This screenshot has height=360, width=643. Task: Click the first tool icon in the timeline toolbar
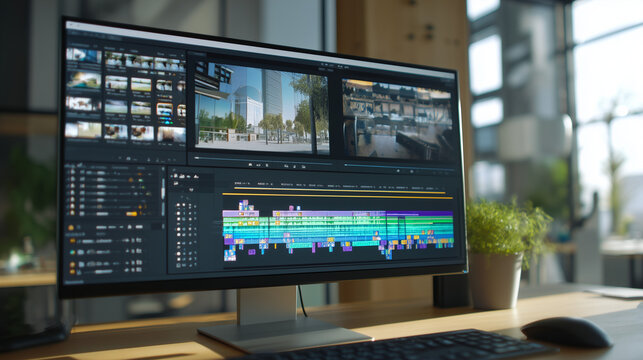pos(176,176)
